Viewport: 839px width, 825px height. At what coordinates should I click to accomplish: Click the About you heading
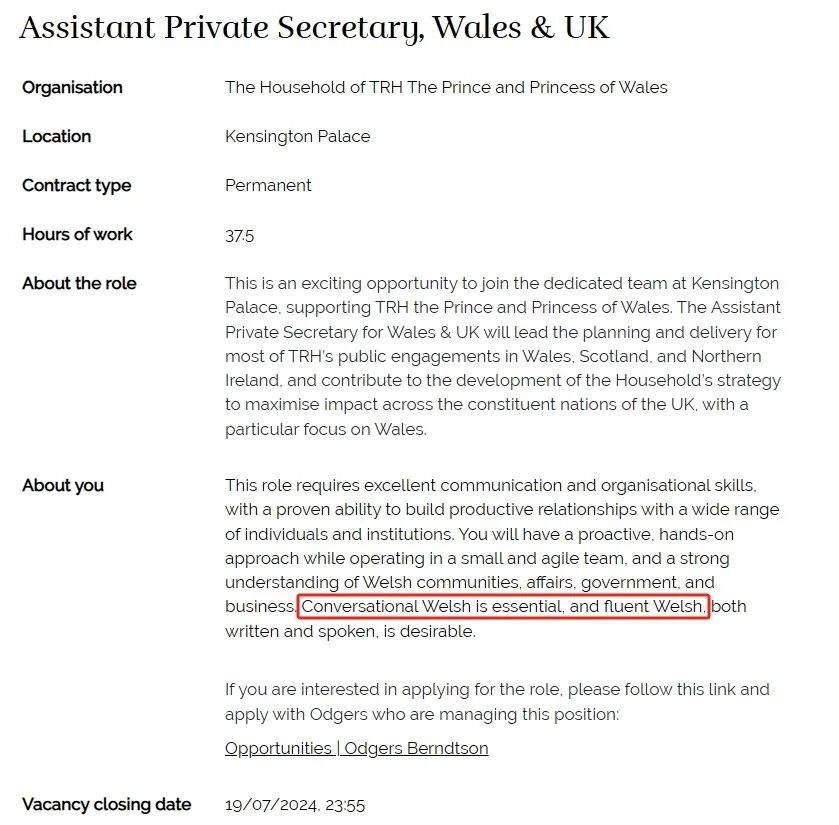(63, 485)
